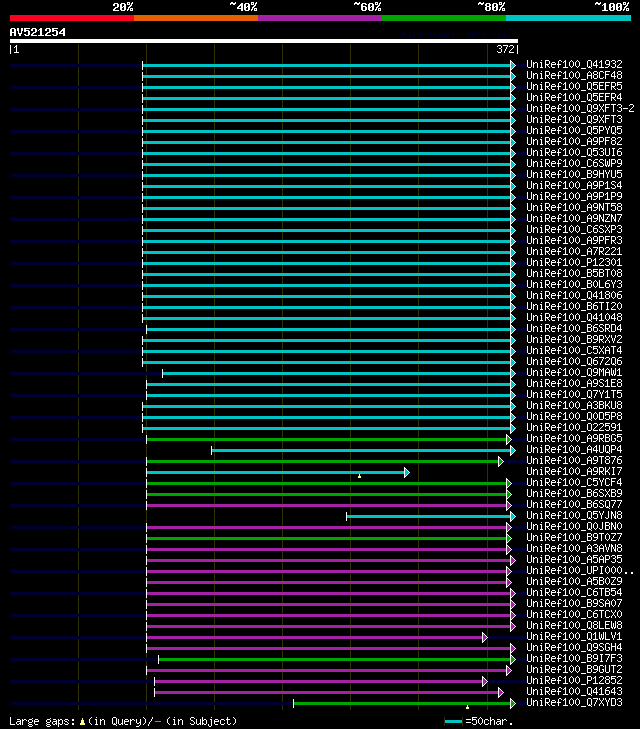
Task: Select the UniRef100_A9RBG5 label
Action: click(574, 438)
